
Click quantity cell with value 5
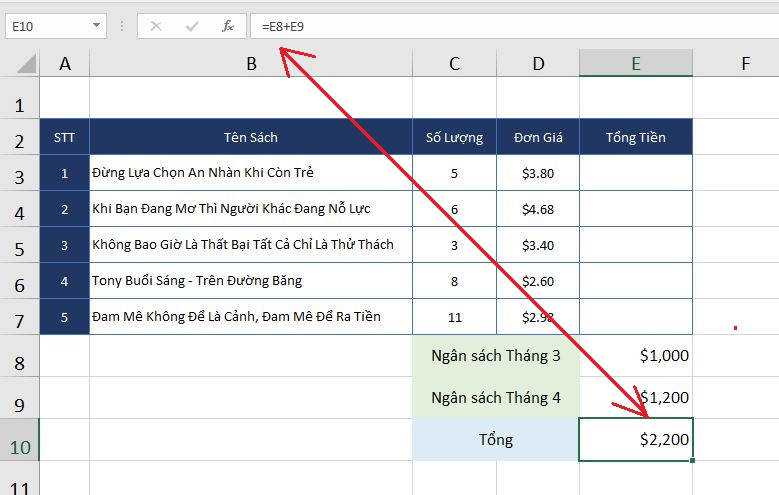(454, 173)
